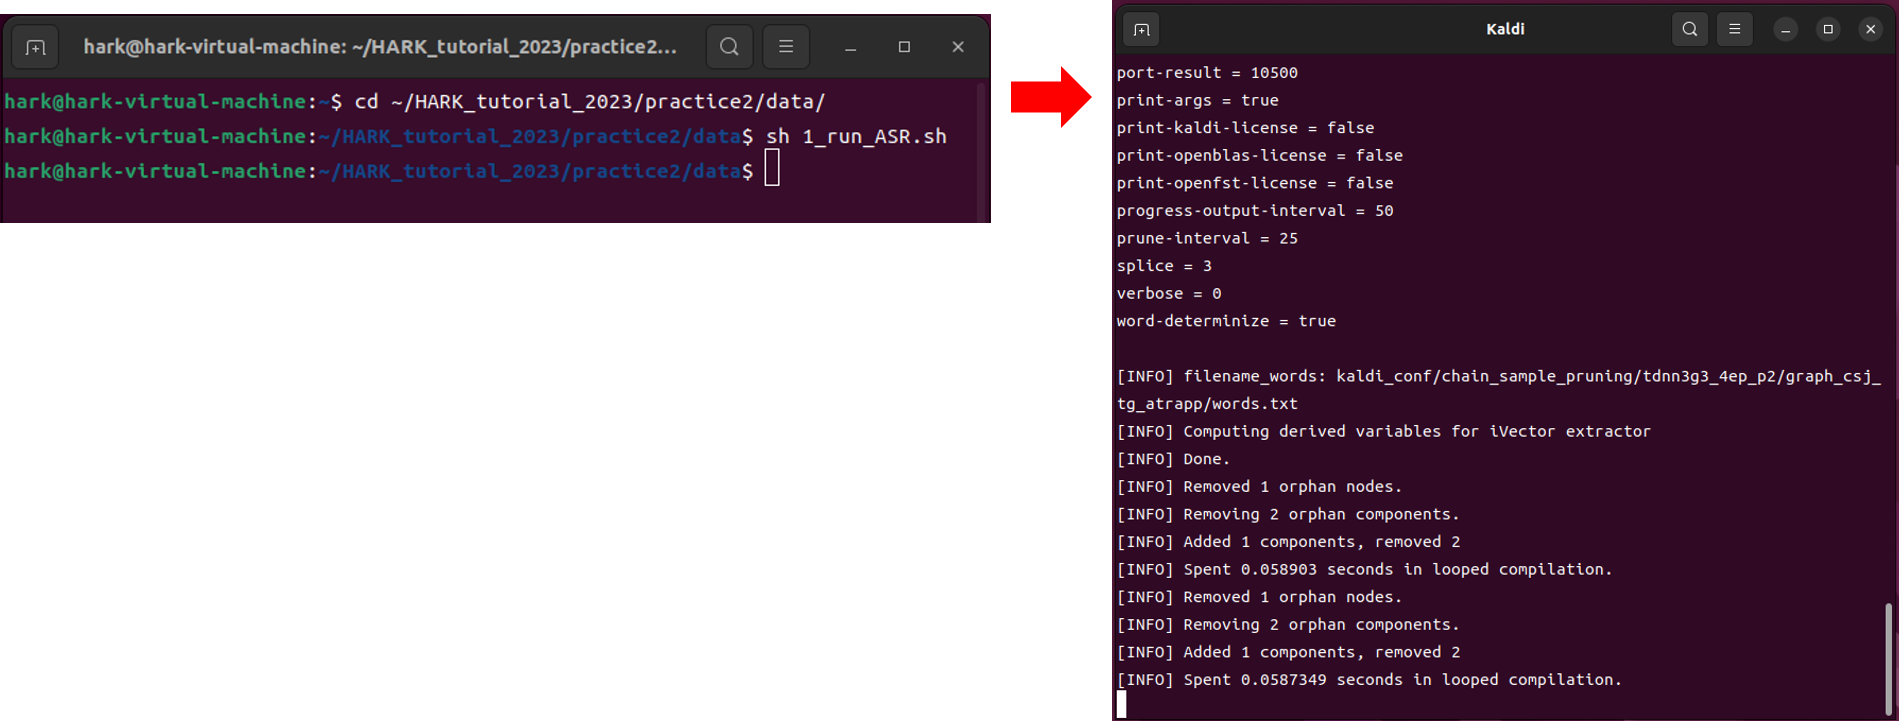
Task: Click the cursor at the hark terminal prompt
Action: (x=772, y=169)
